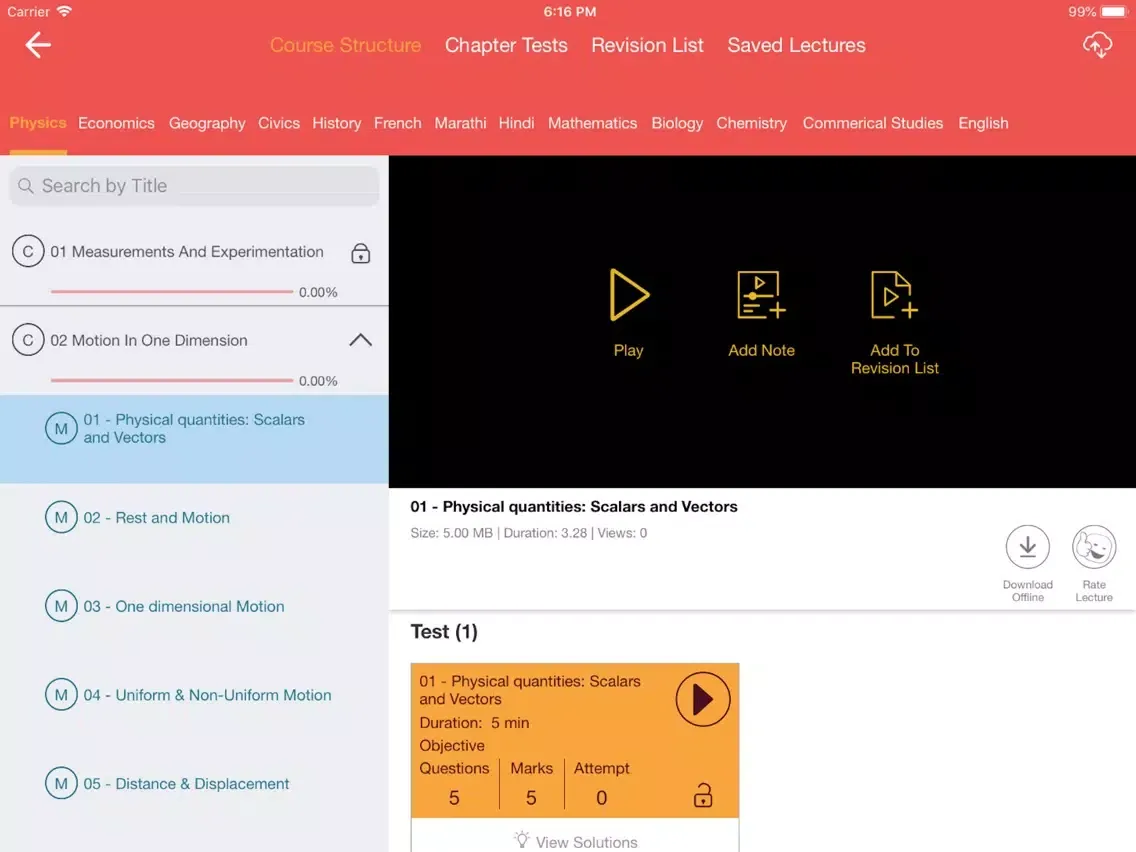Select the Economics subject tab

pyautogui.click(x=116, y=123)
